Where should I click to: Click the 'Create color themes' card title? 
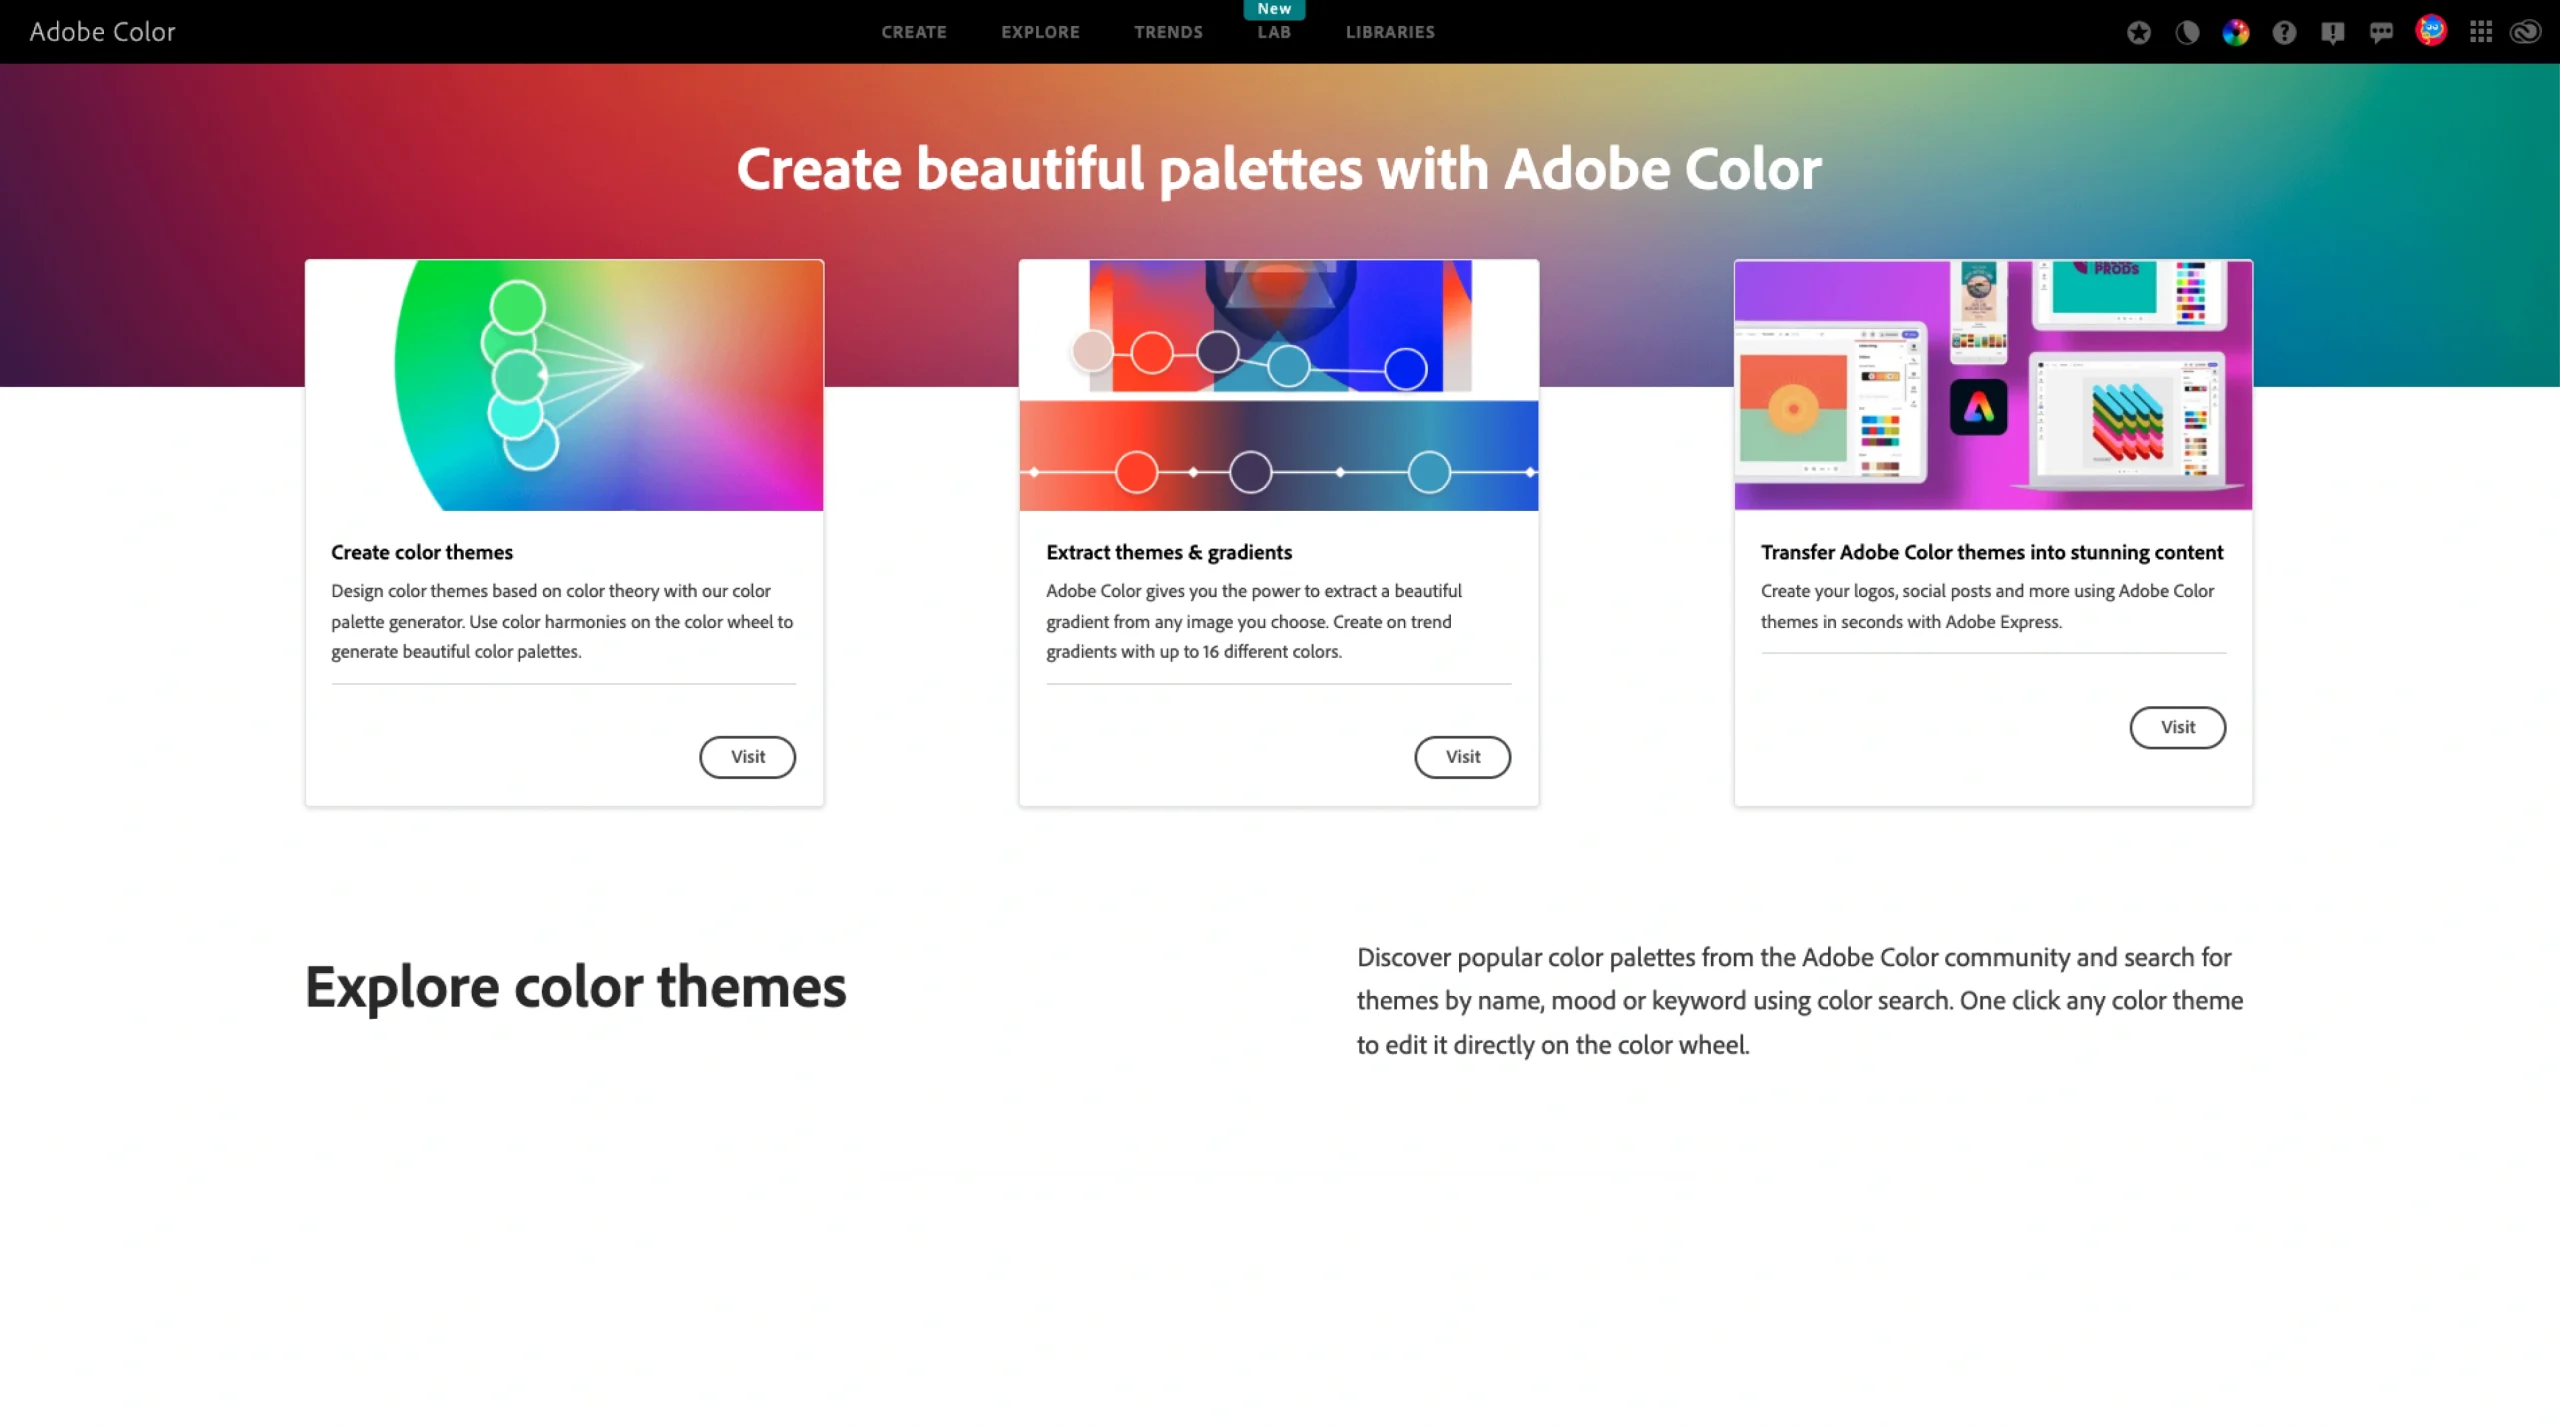(422, 552)
